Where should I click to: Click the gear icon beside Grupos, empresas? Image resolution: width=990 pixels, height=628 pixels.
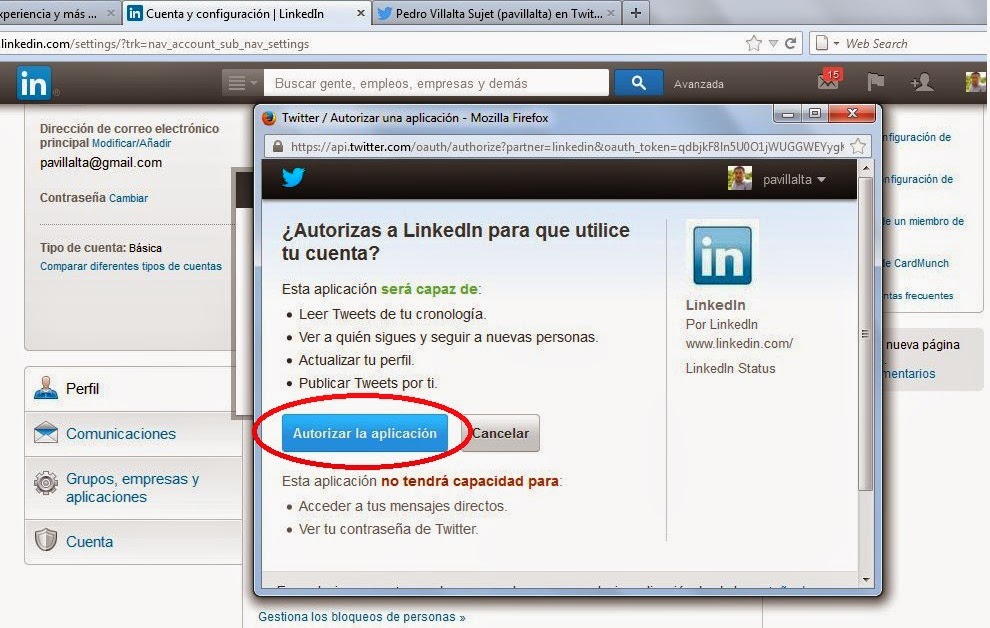coord(45,483)
